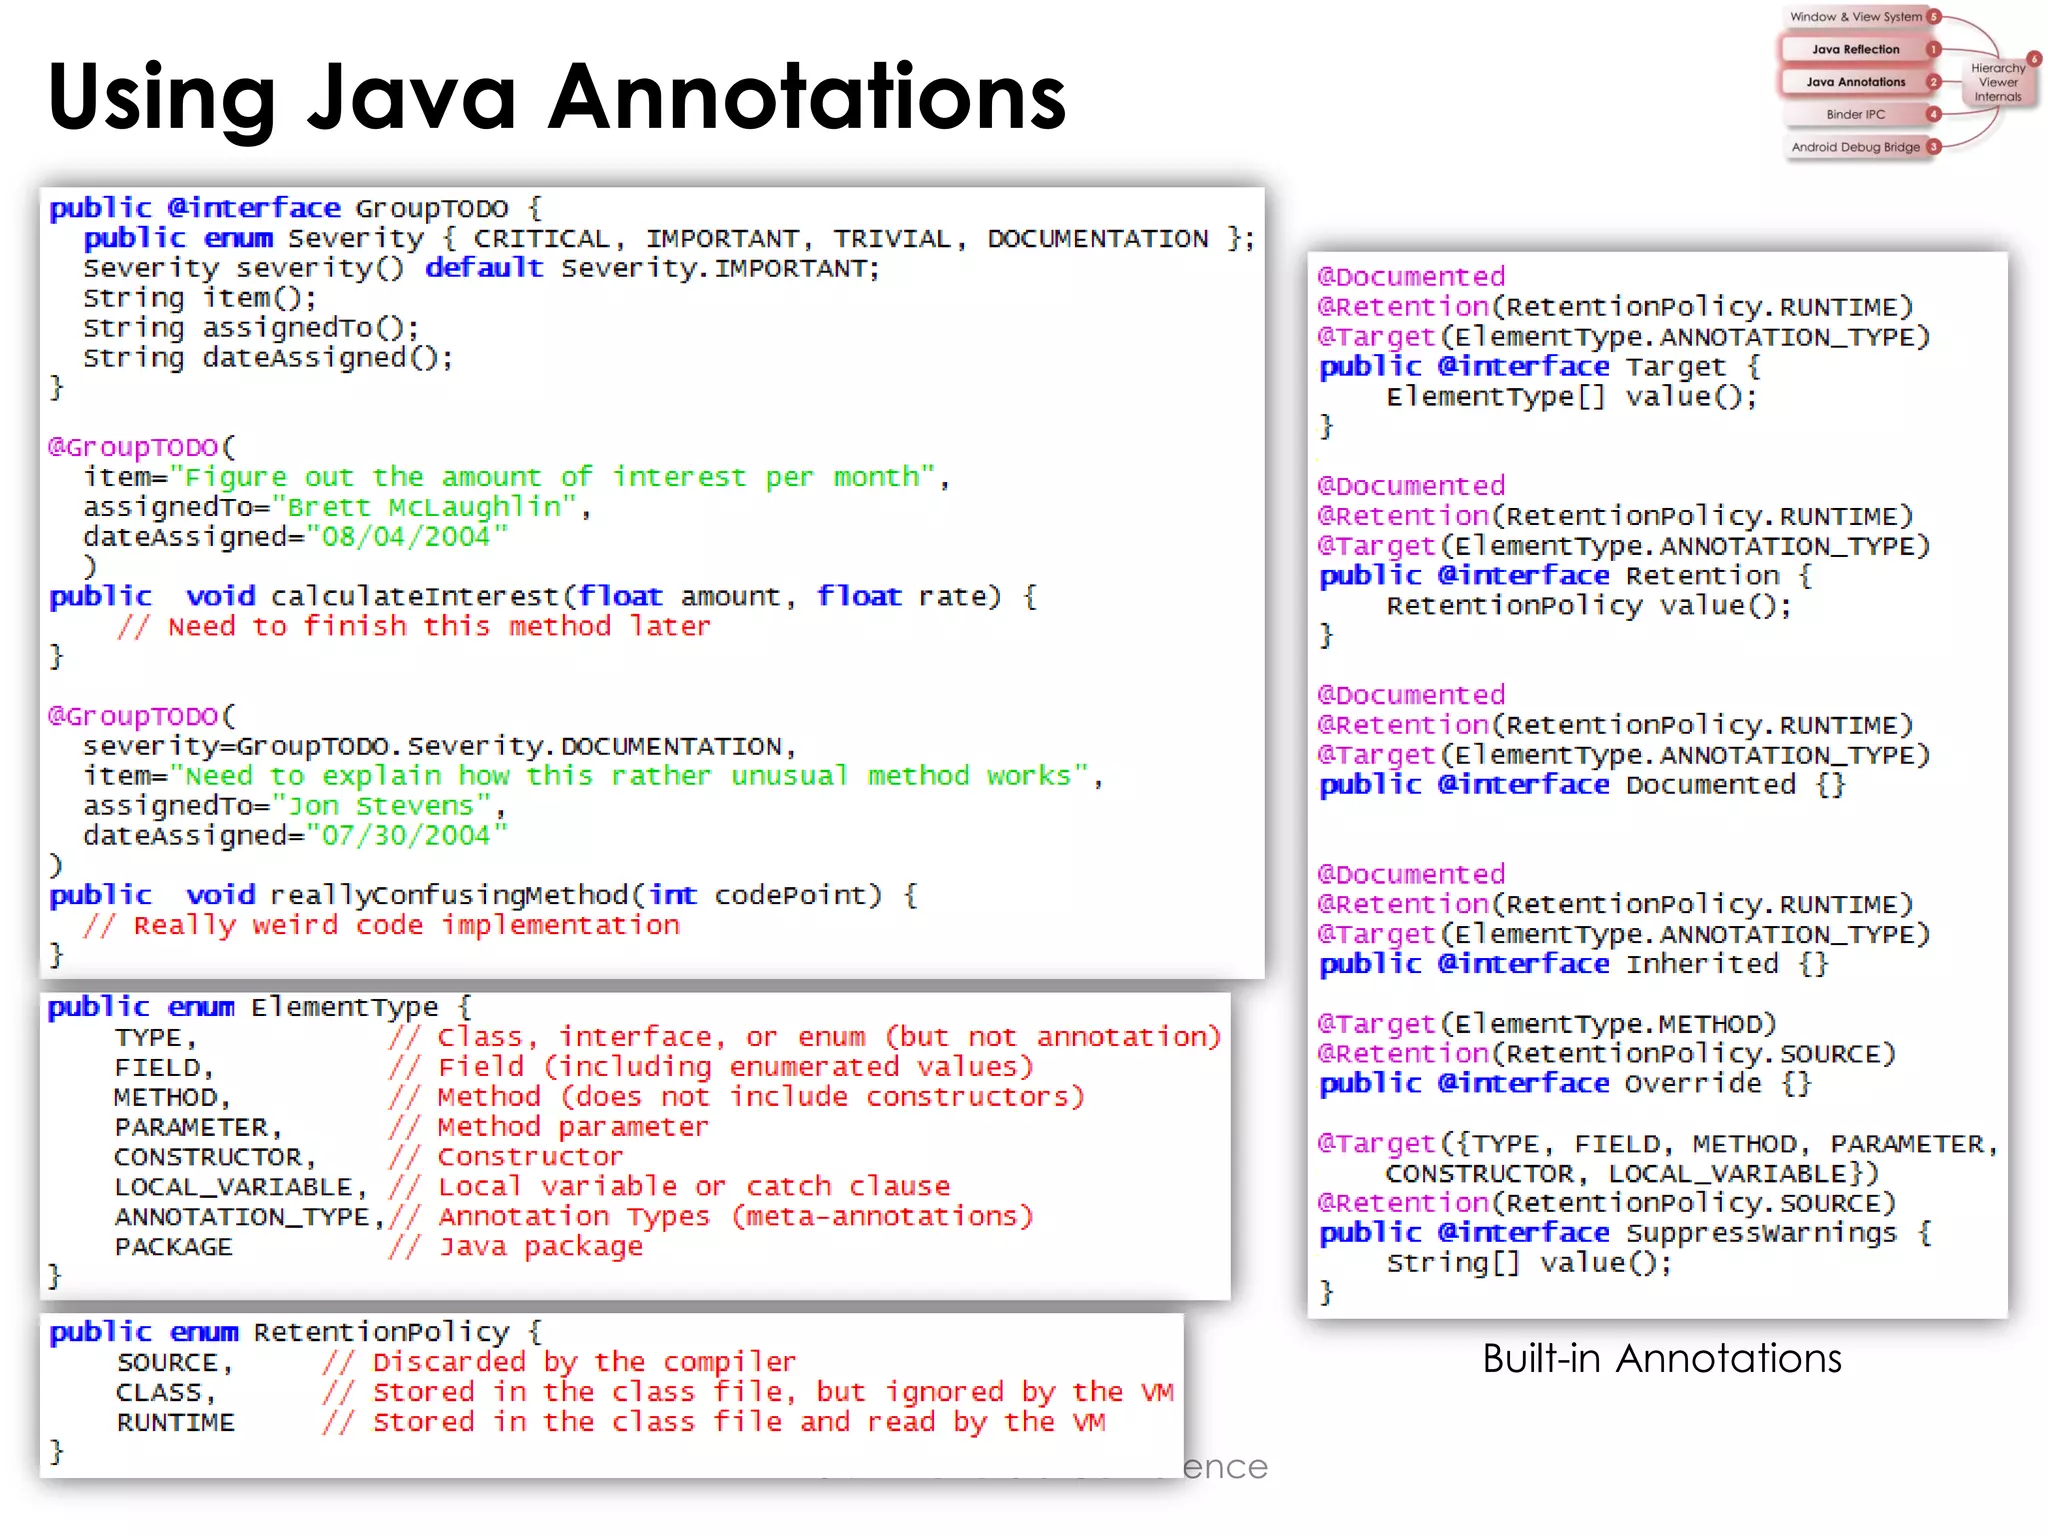The image size is (2048, 1536).
Task: Click the line "String dateAssigned();"
Action: (x=268, y=358)
